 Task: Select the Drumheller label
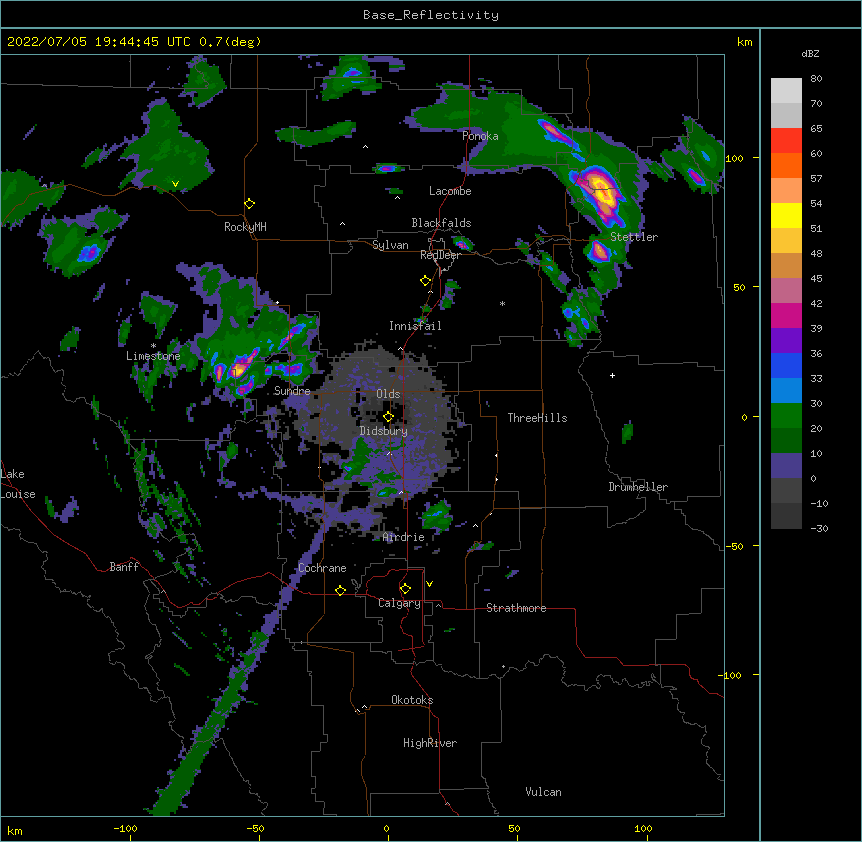(x=638, y=487)
